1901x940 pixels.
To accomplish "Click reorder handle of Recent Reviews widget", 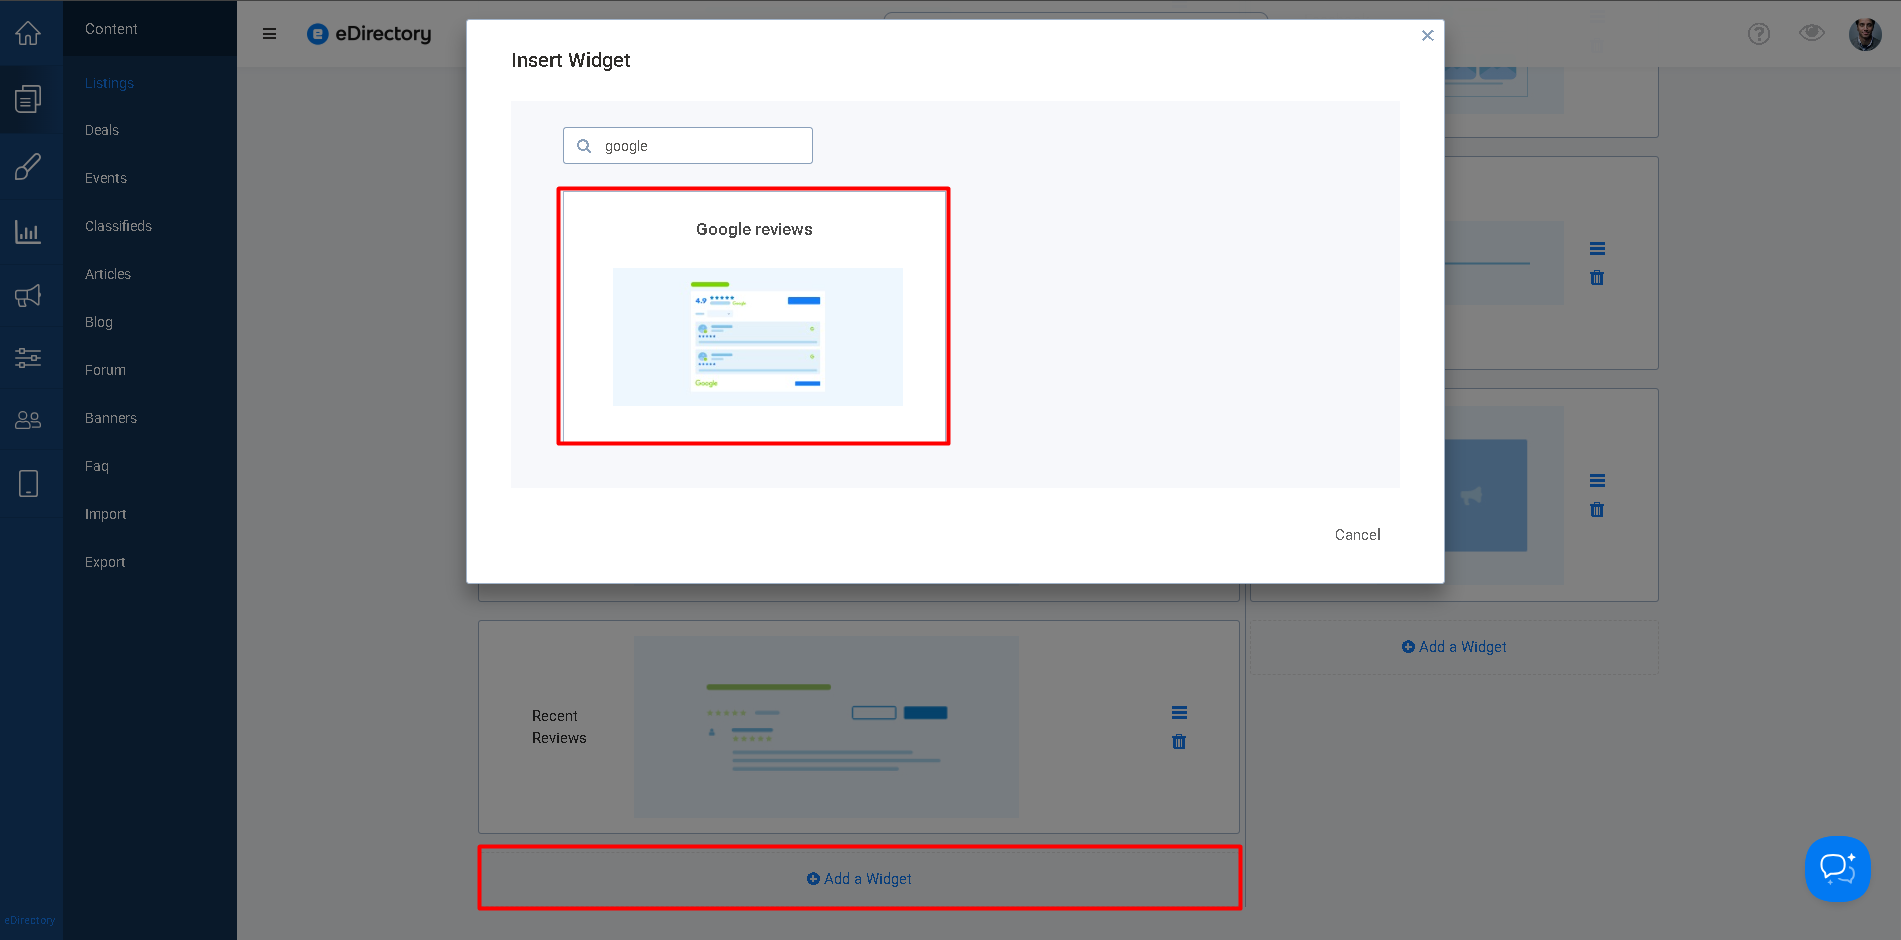I will click(x=1179, y=713).
